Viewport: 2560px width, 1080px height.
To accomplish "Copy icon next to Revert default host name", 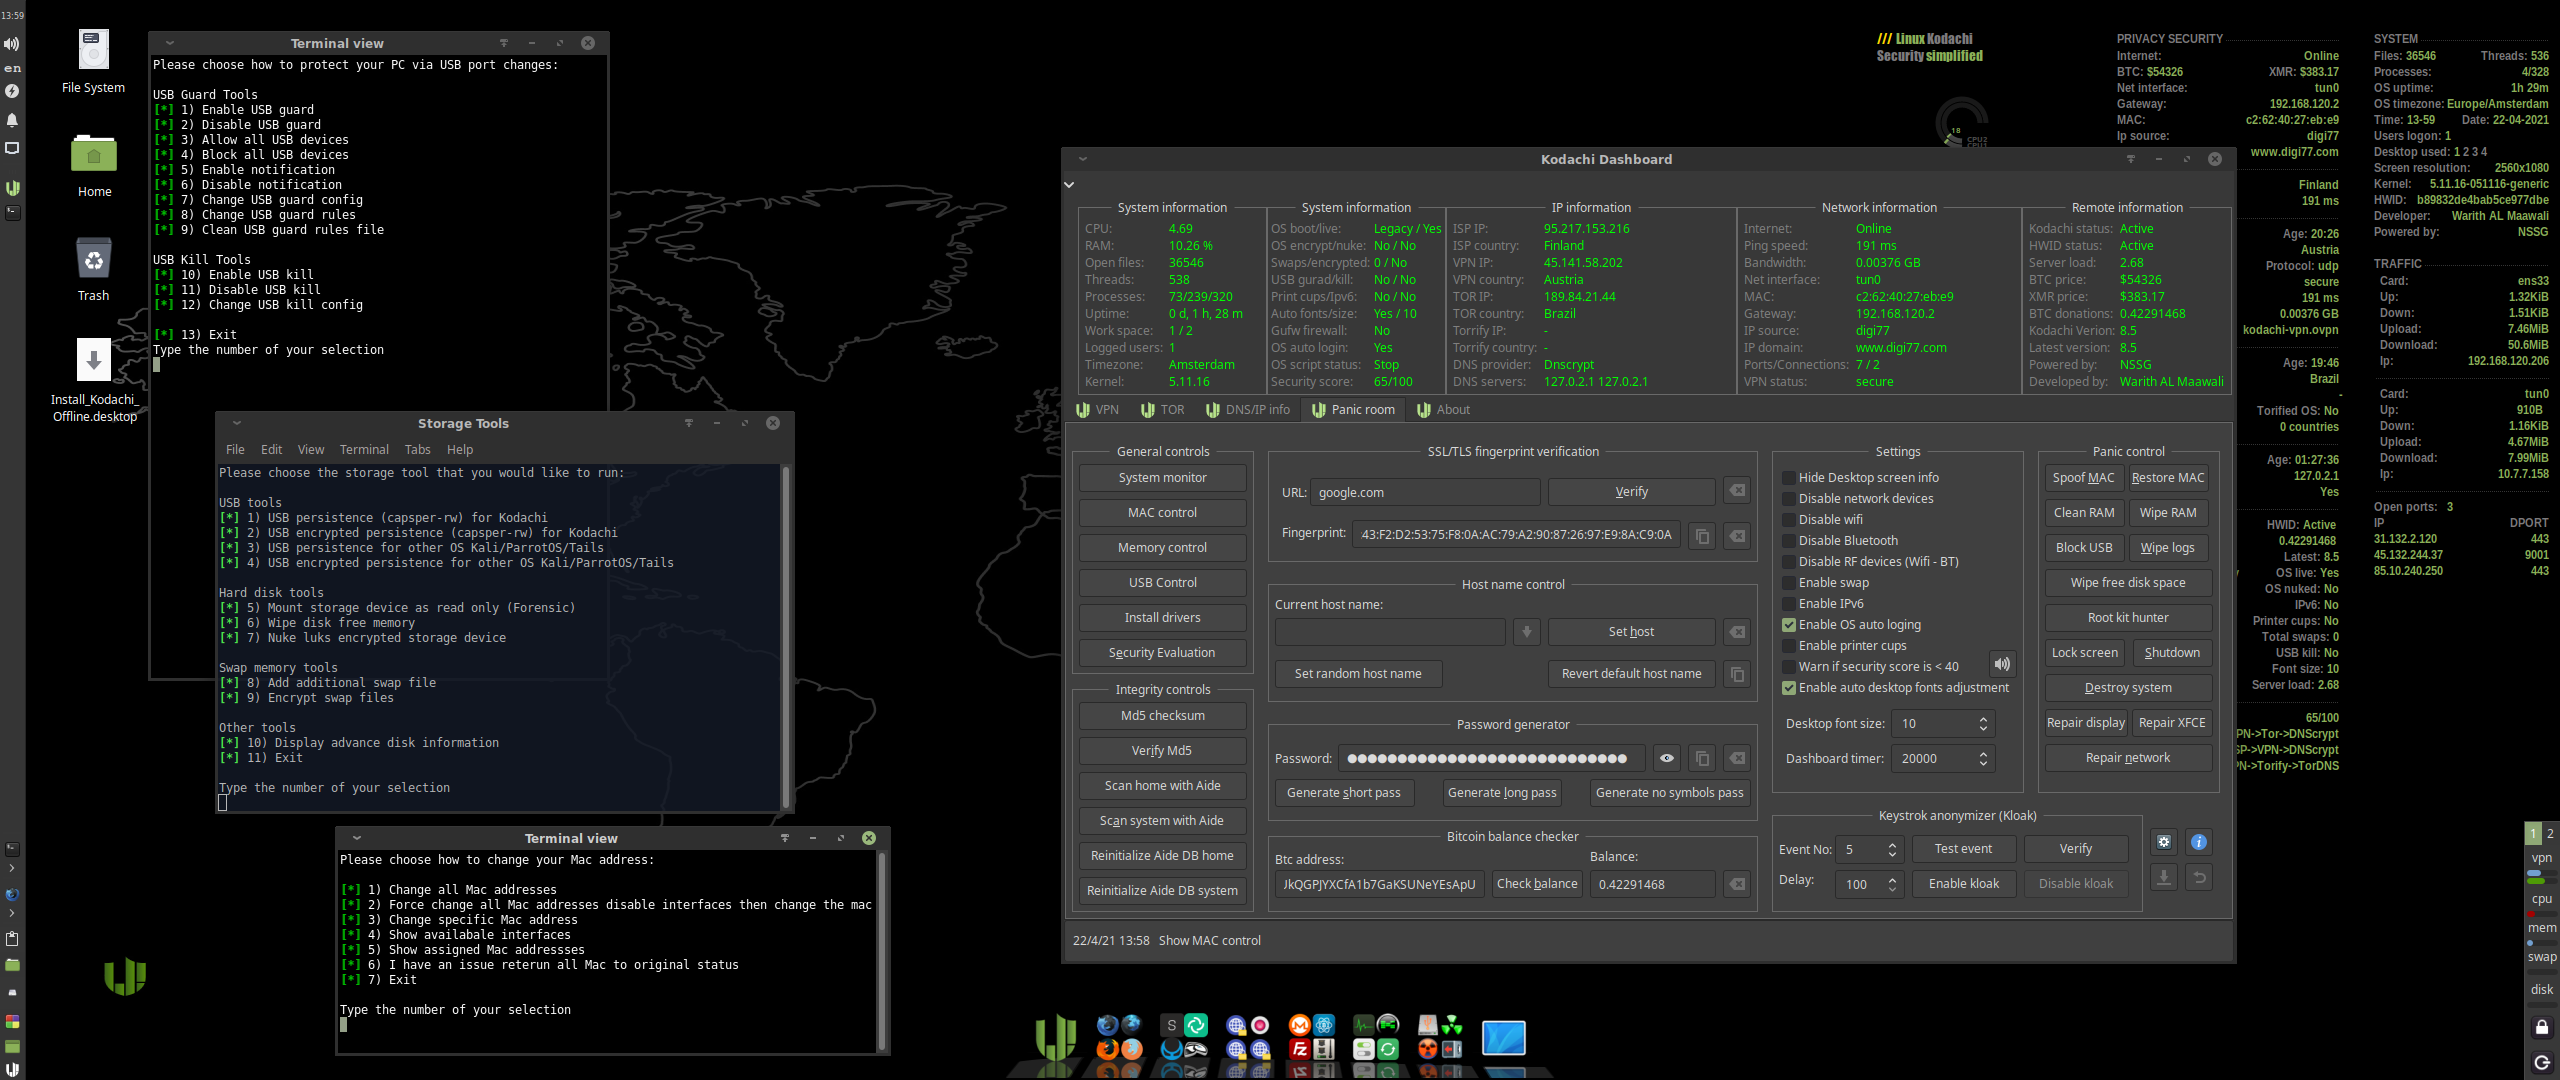I will [1738, 674].
